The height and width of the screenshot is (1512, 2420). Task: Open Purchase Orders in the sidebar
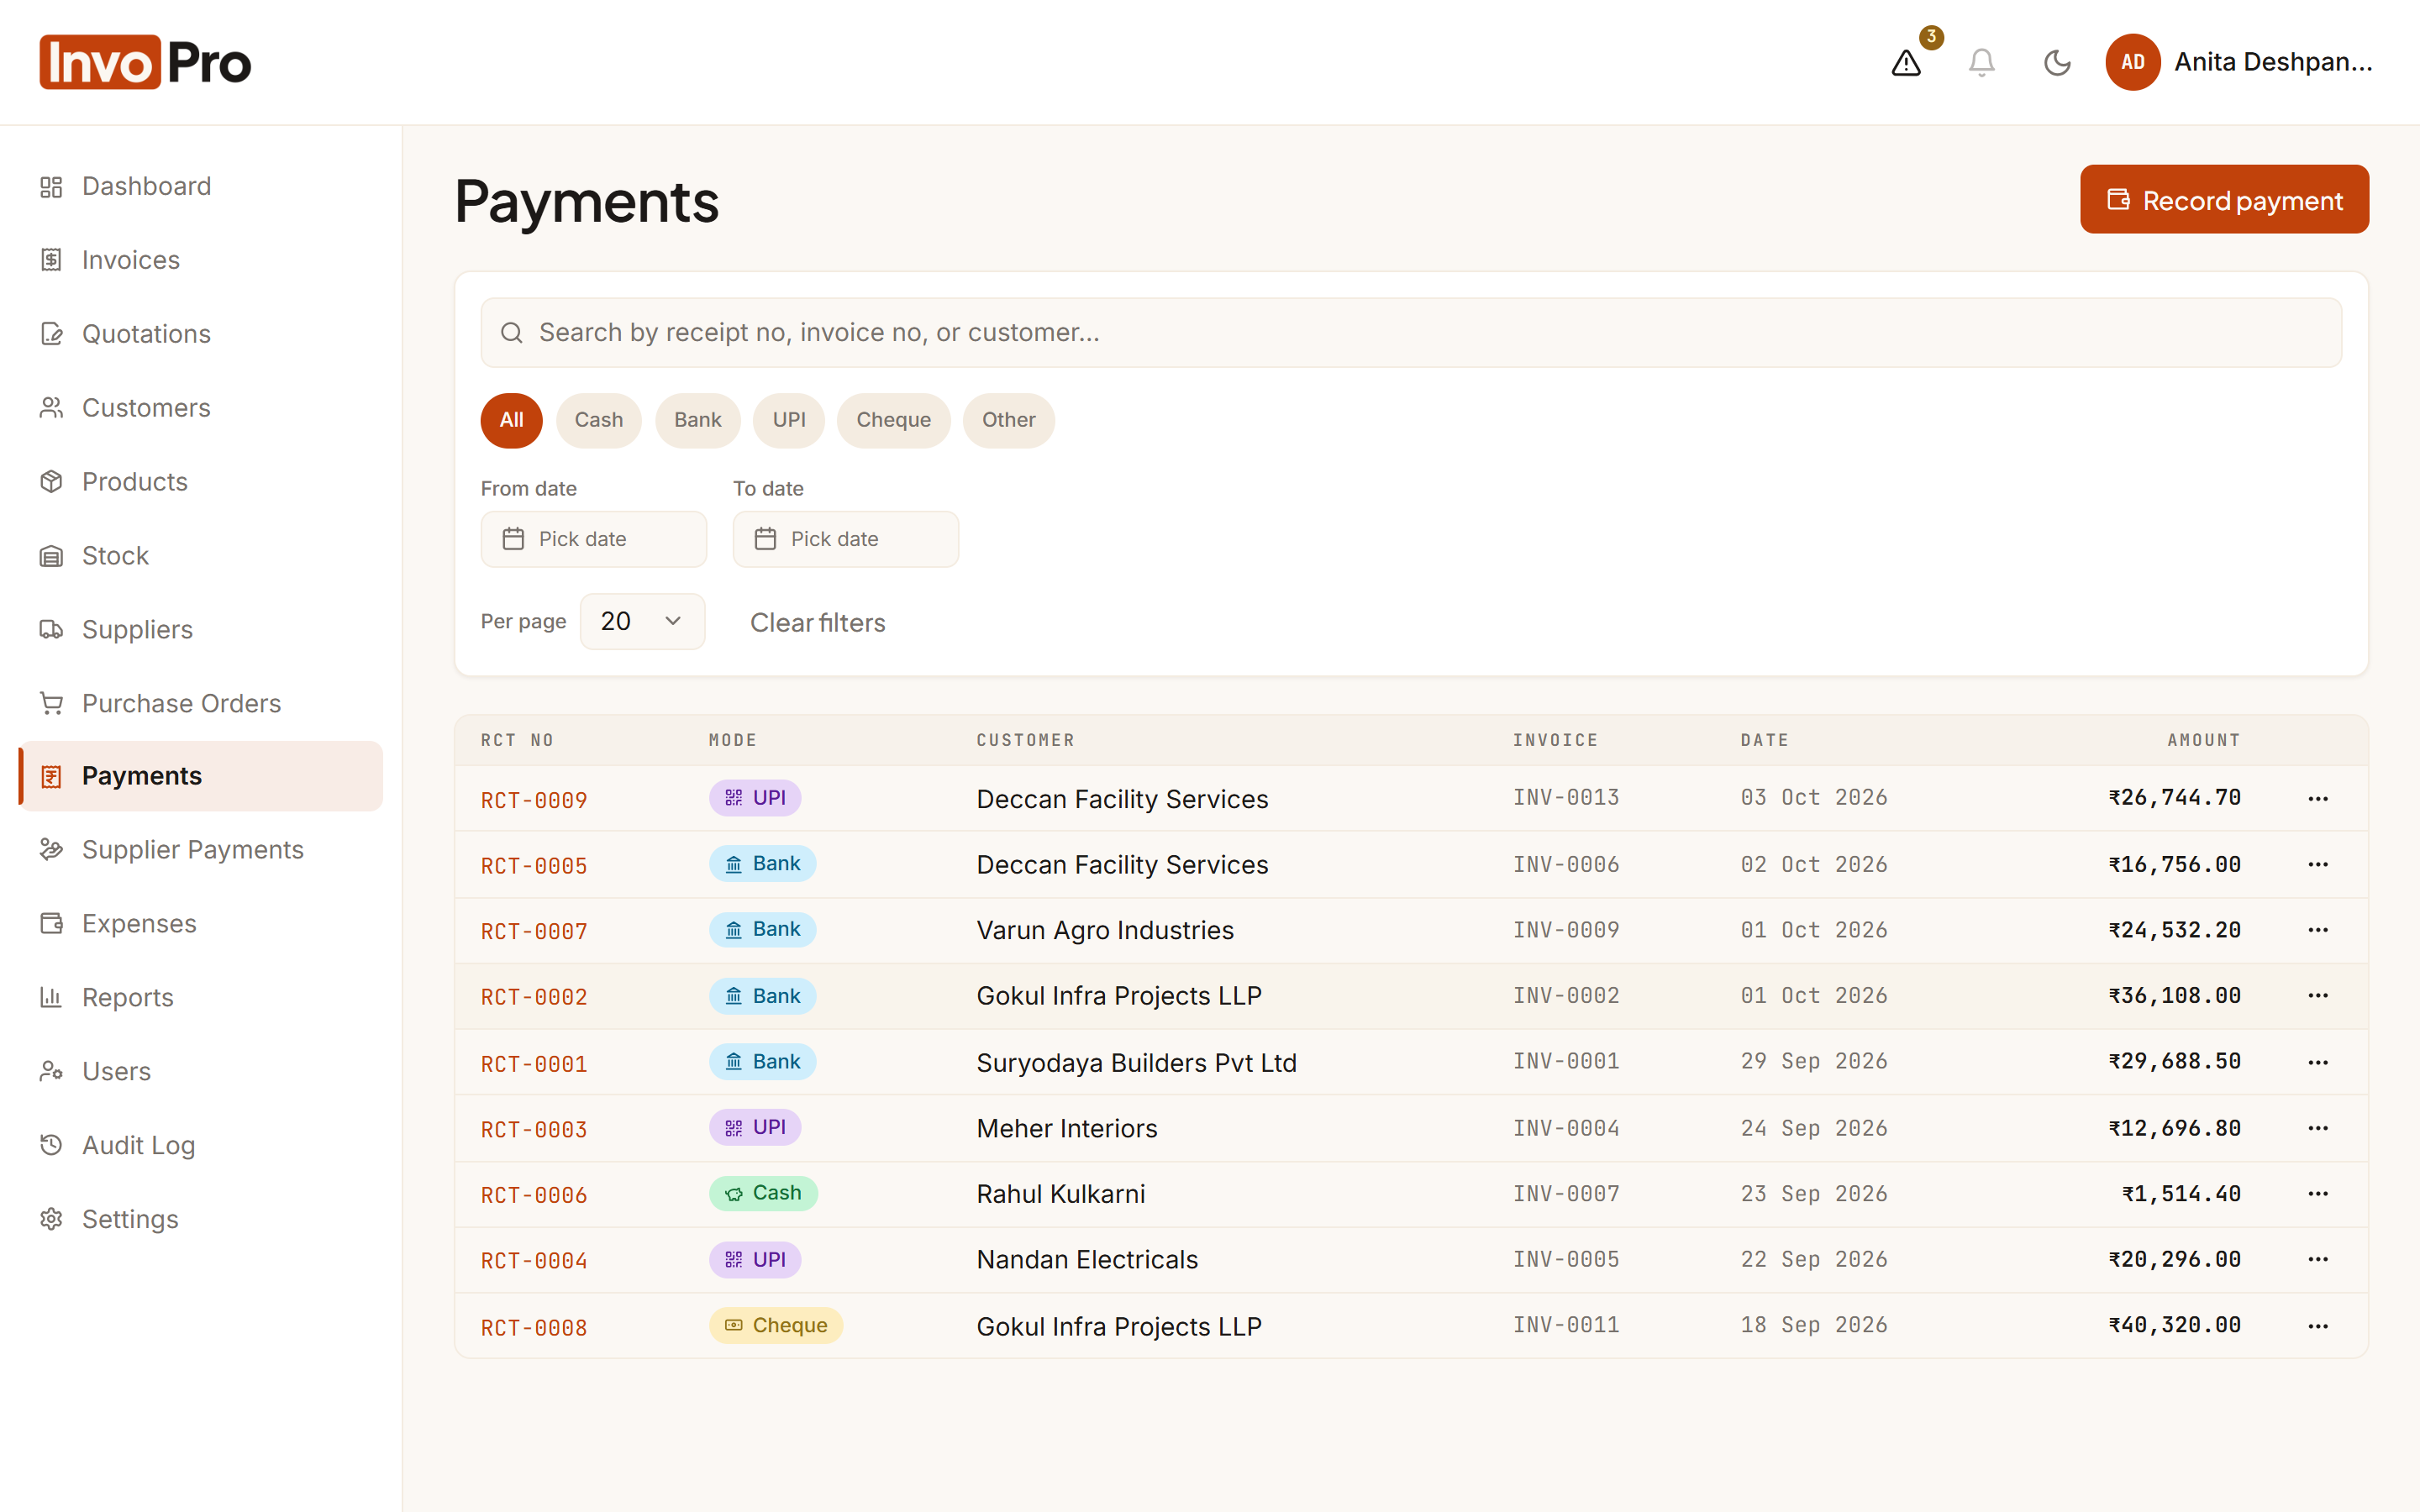[200, 704]
